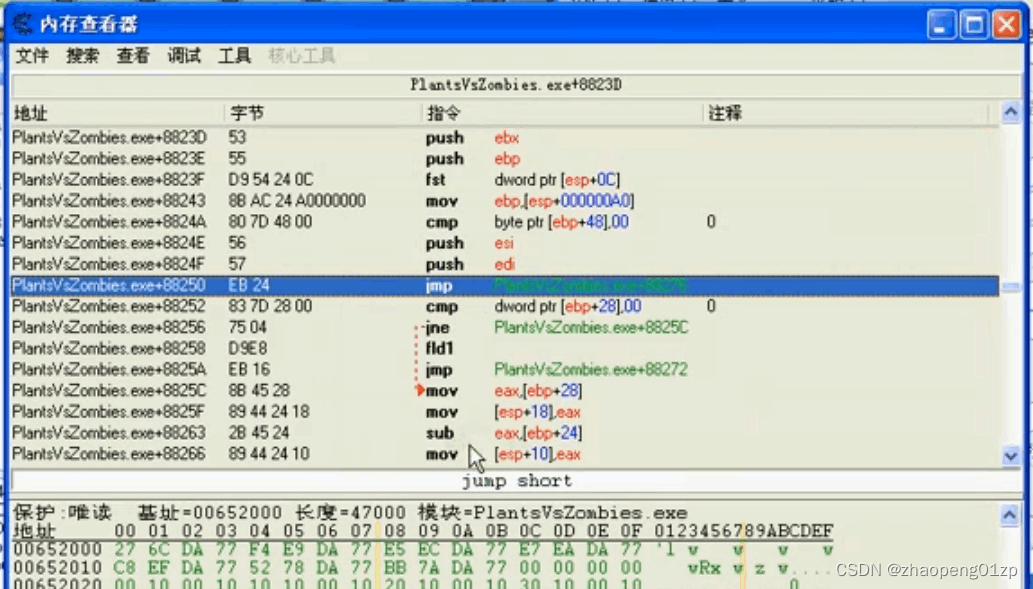1033x589 pixels.
Task: Click the 保护:唯读 info text
Action: coord(63,513)
